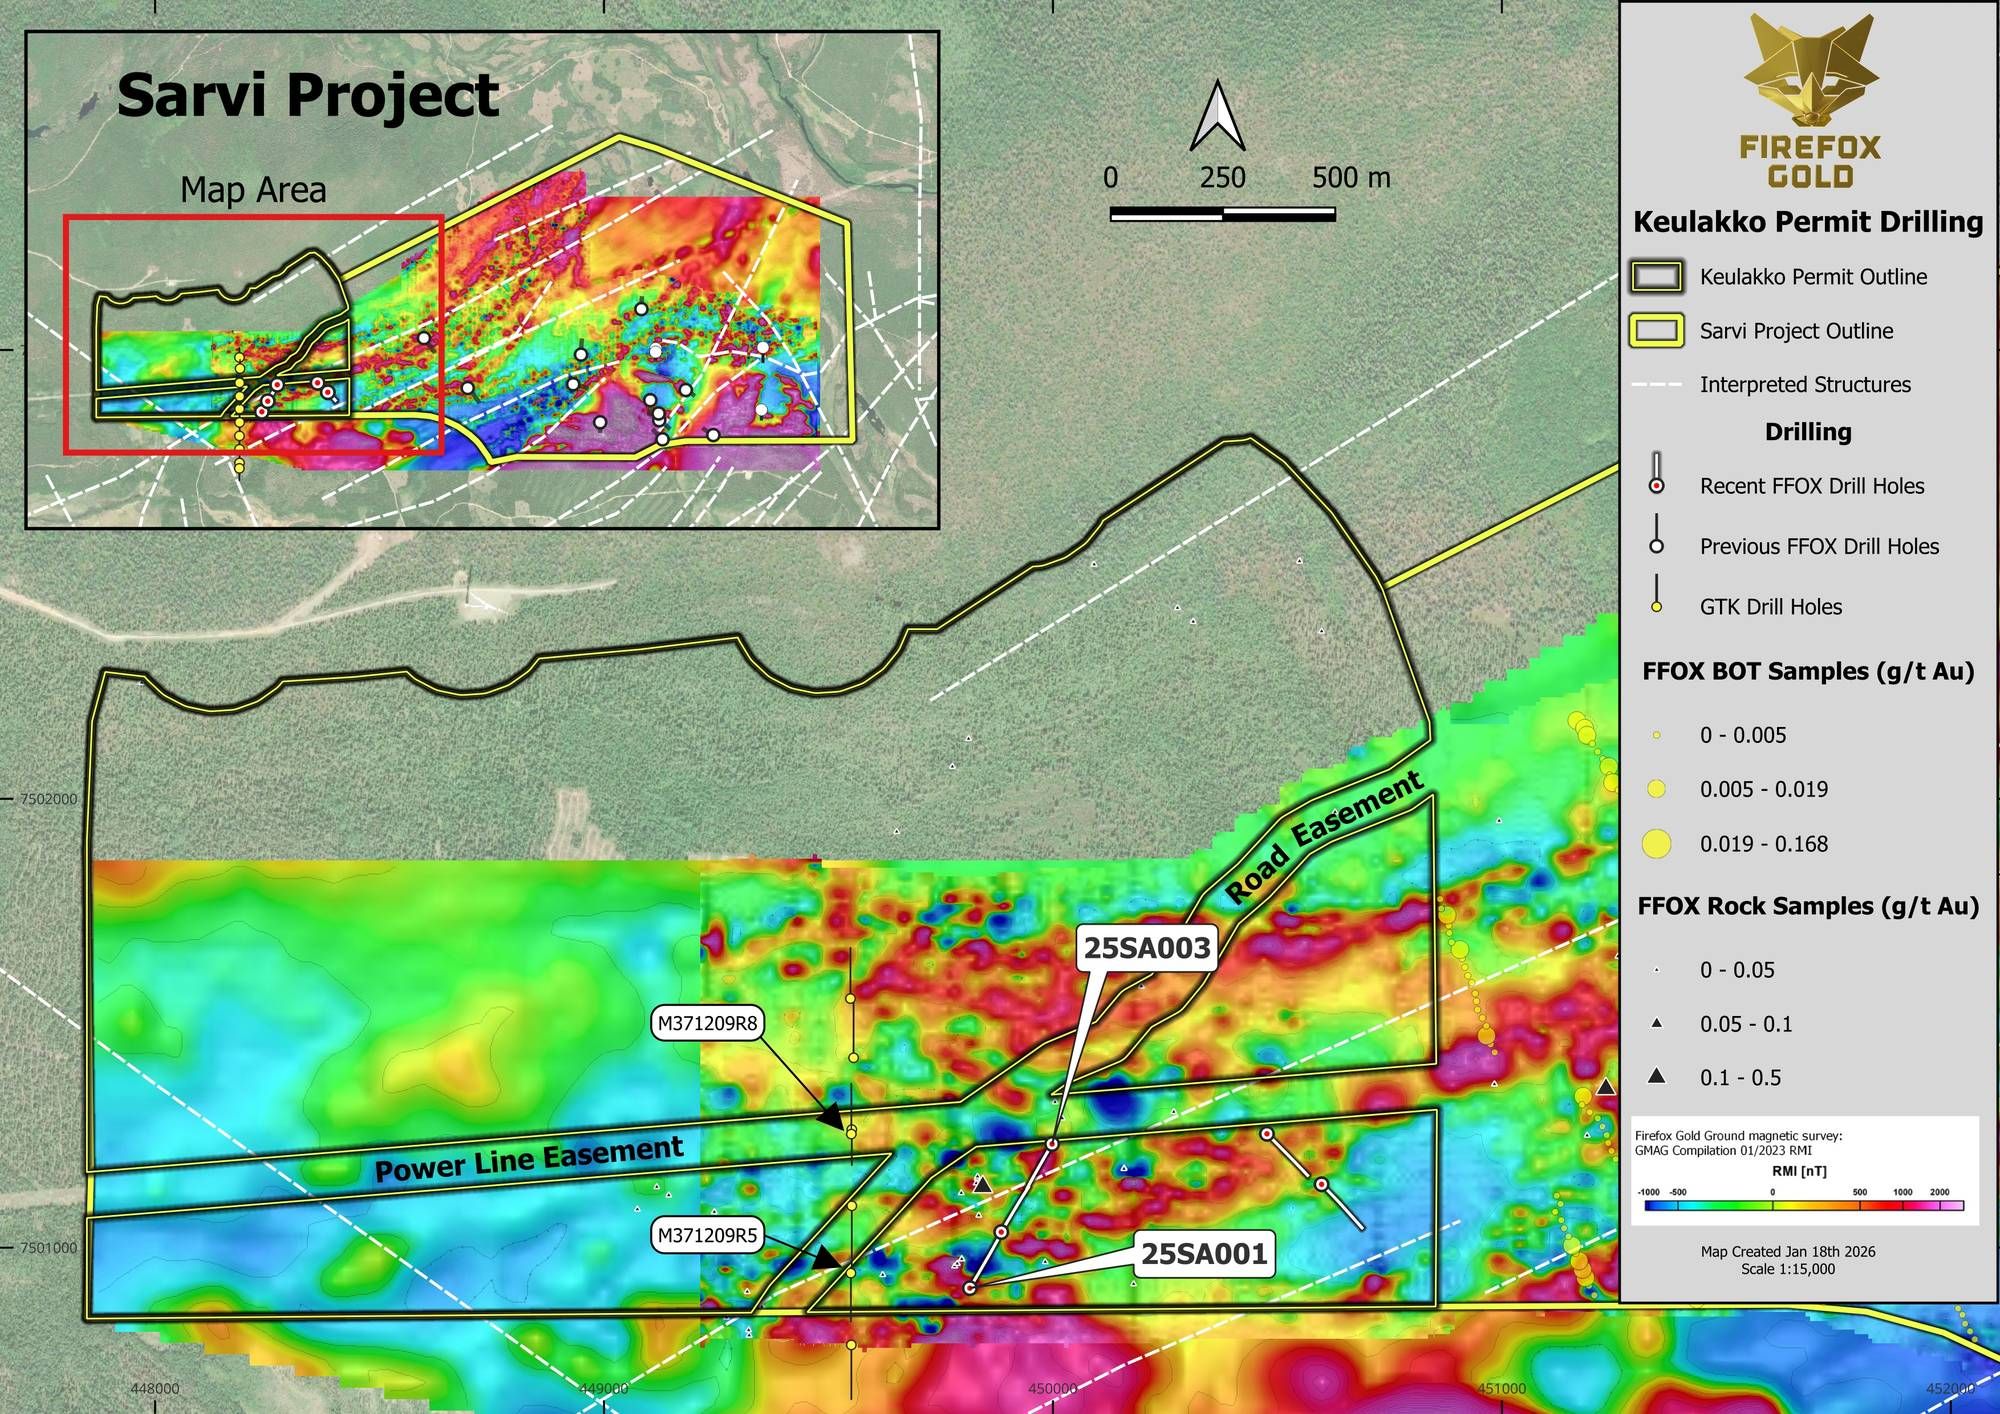Click the Sarvi Project title
Image resolution: width=2000 pixels, height=1414 pixels.
[307, 96]
